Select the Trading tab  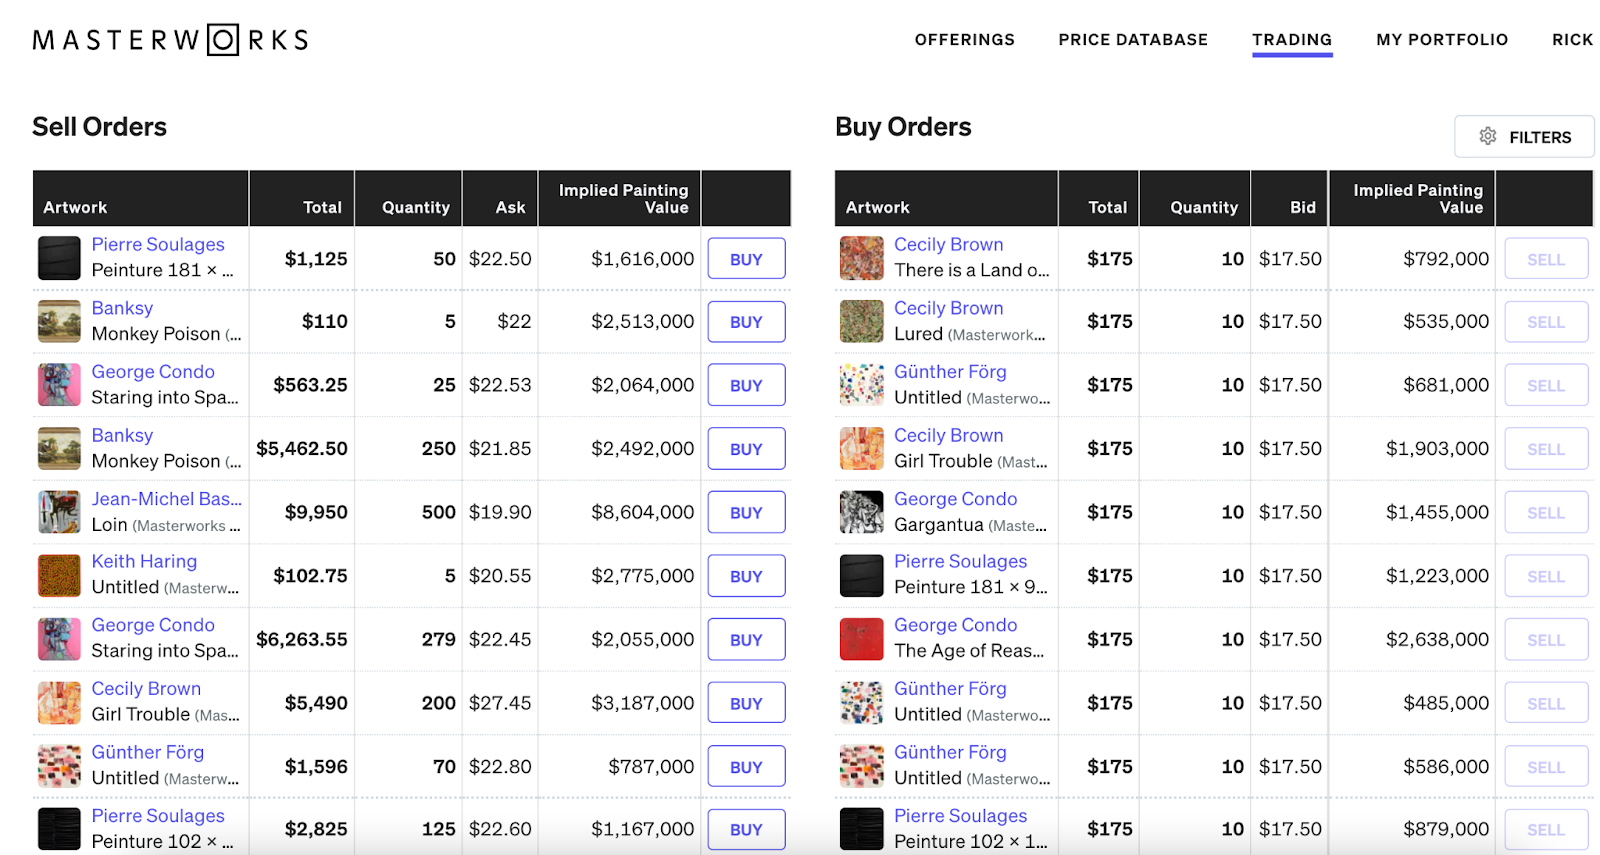(x=1292, y=40)
